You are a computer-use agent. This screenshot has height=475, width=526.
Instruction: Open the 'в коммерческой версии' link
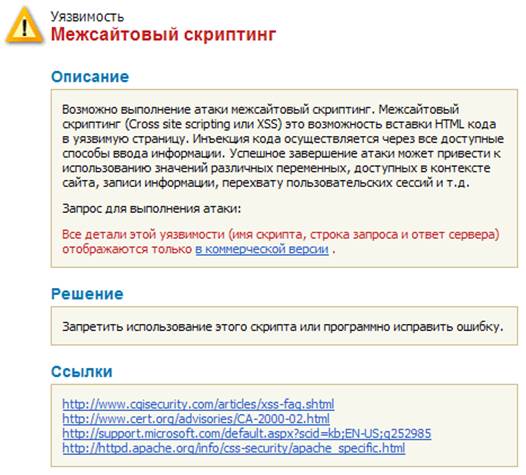(262, 249)
